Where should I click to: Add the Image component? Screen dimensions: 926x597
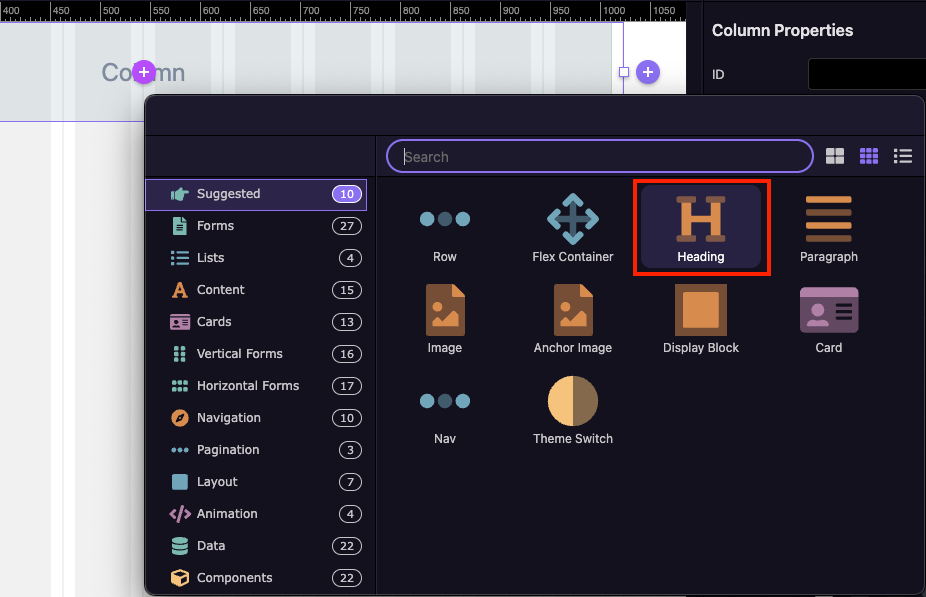pyautogui.click(x=445, y=320)
